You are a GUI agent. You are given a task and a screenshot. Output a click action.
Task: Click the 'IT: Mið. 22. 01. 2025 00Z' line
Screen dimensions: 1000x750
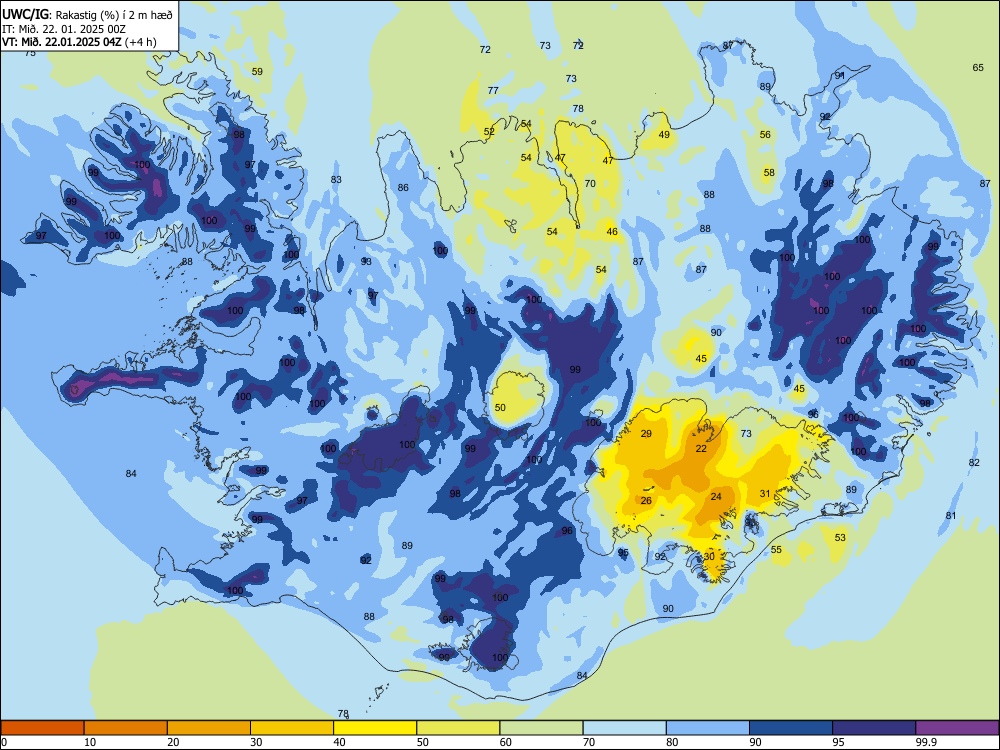64,29
